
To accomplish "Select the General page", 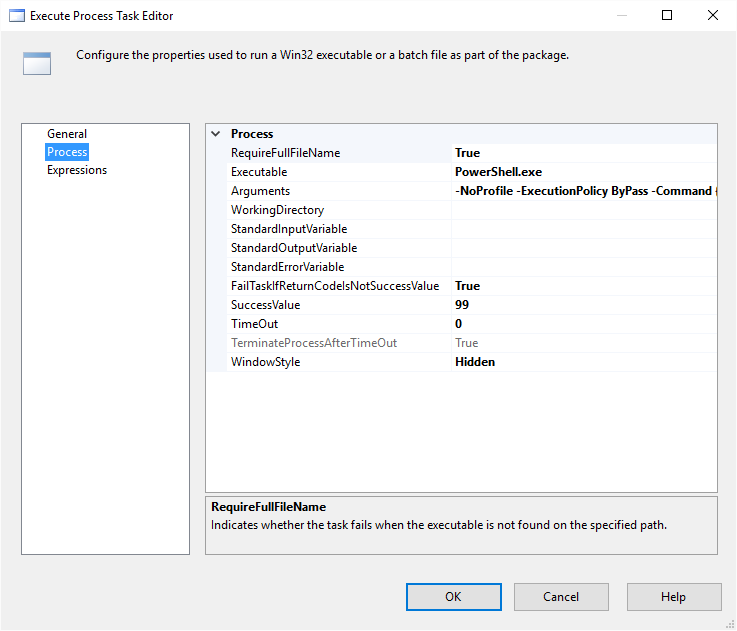I will [67, 134].
